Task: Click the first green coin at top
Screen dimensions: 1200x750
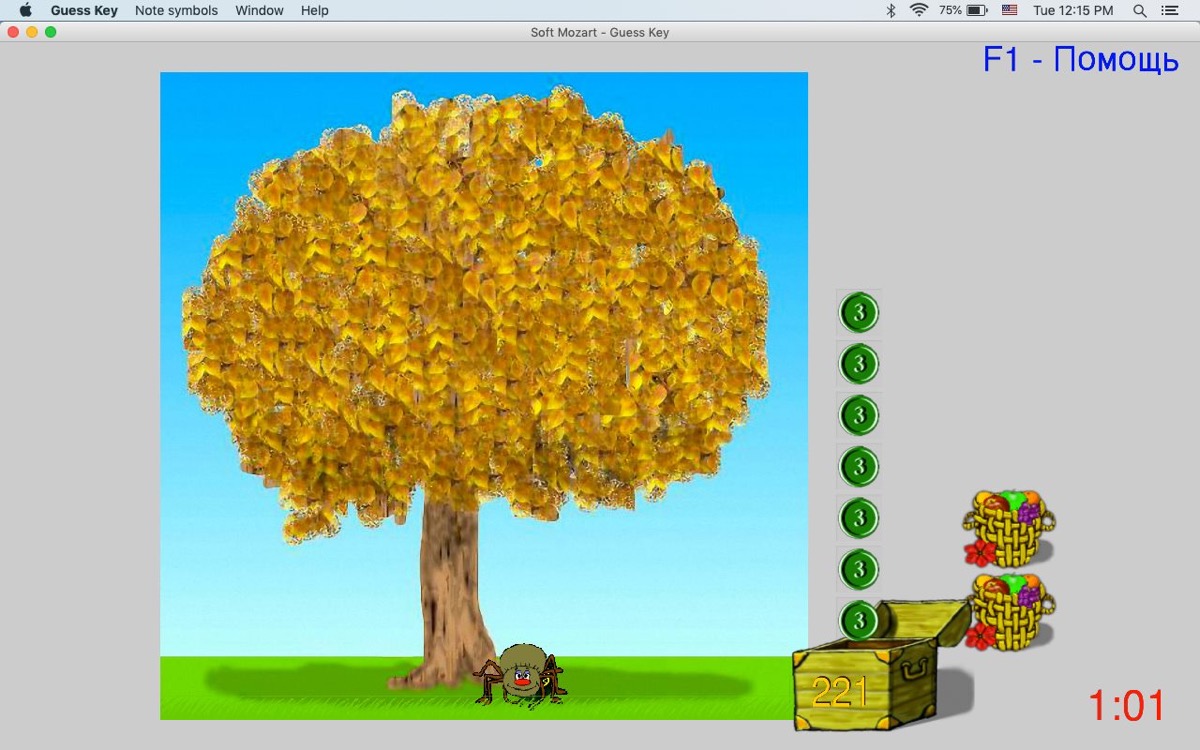Action: click(859, 312)
